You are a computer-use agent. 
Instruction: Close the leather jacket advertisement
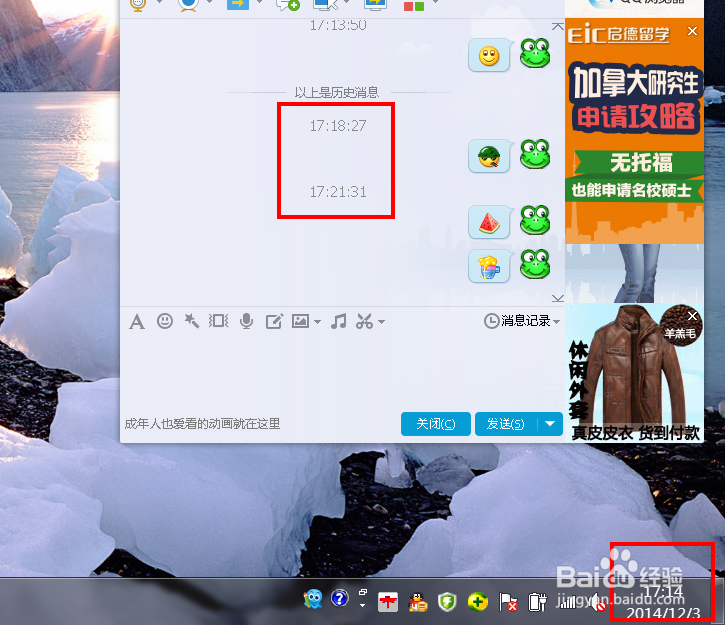coord(692,316)
